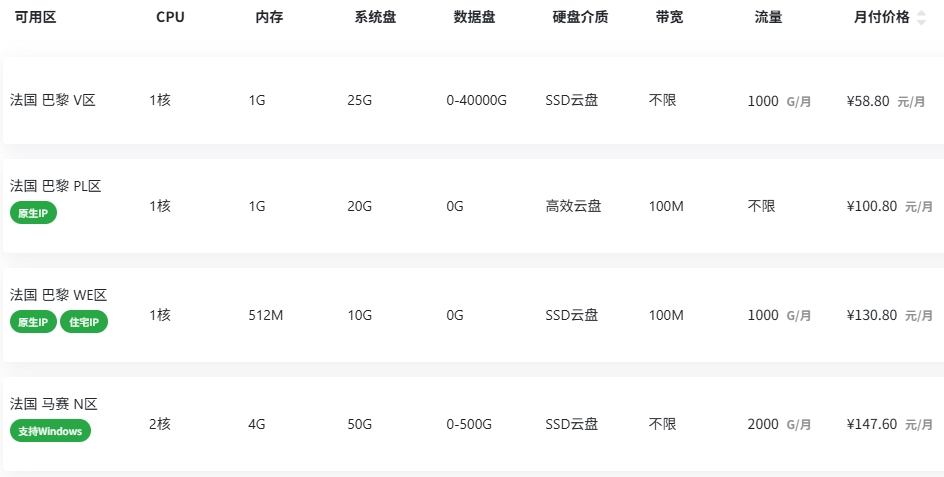
Task: Click the ¥100.80 monthly price
Action: [871, 207]
